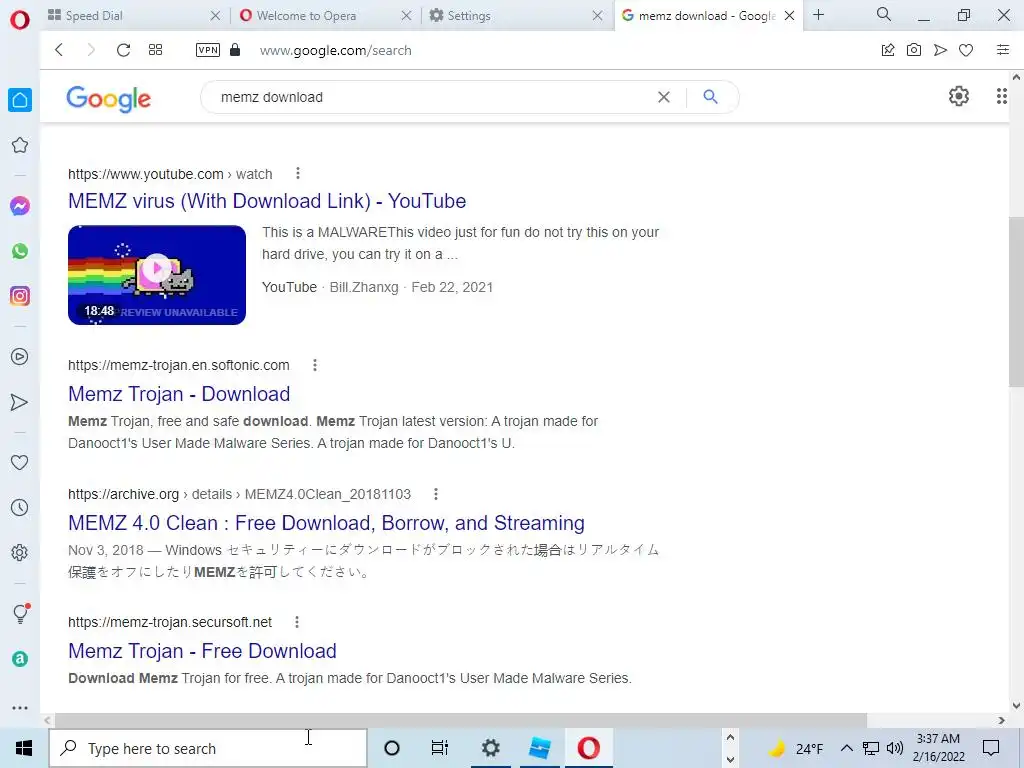Open the Player icon in sidebar

point(20,357)
